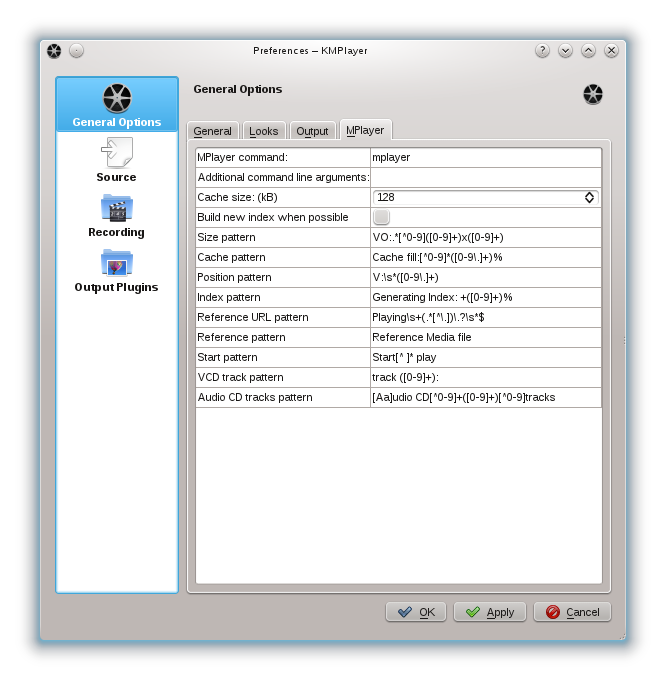Select Cache pattern value cell
666x680 pixels.
(x=486, y=257)
